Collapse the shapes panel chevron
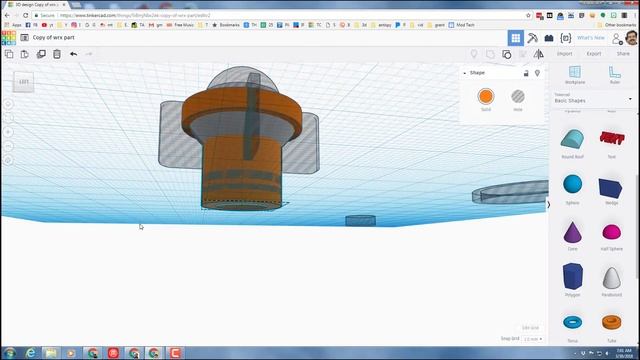 coord(549,205)
